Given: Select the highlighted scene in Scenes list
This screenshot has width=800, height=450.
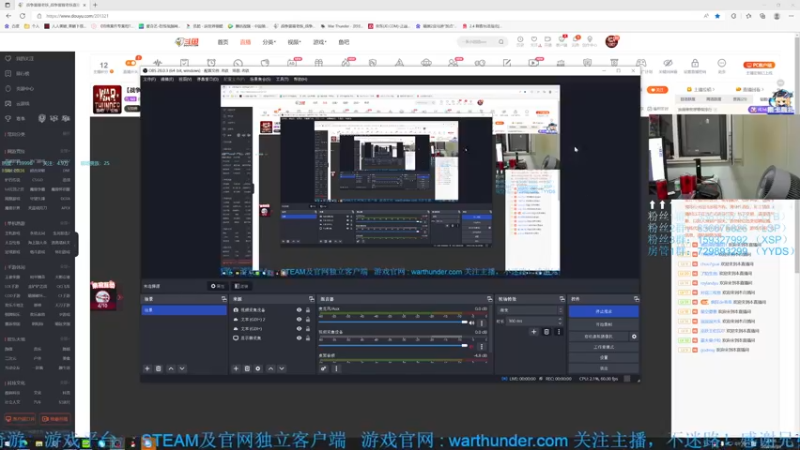Looking at the screenshot, I should click(x=184, y=310).
